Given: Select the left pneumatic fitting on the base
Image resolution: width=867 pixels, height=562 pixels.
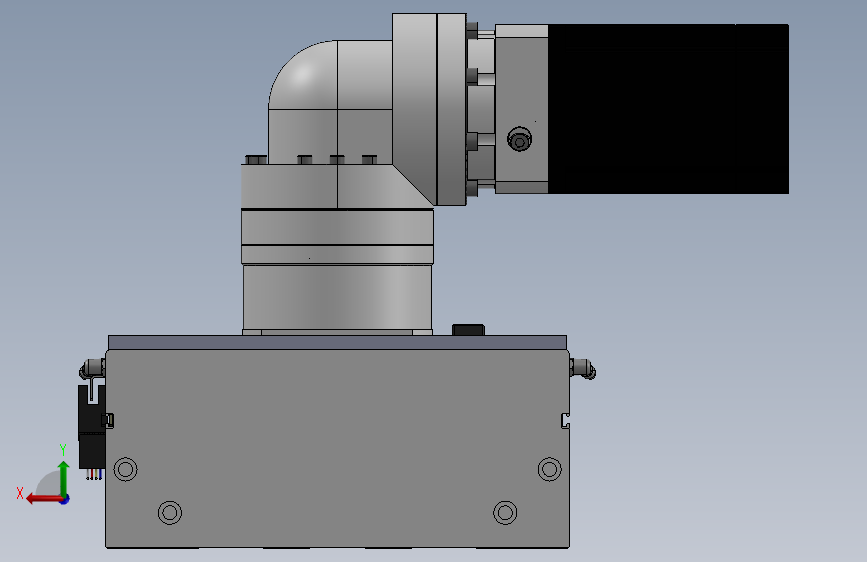Looking at the screenshot, I should [x=92, y=368].
